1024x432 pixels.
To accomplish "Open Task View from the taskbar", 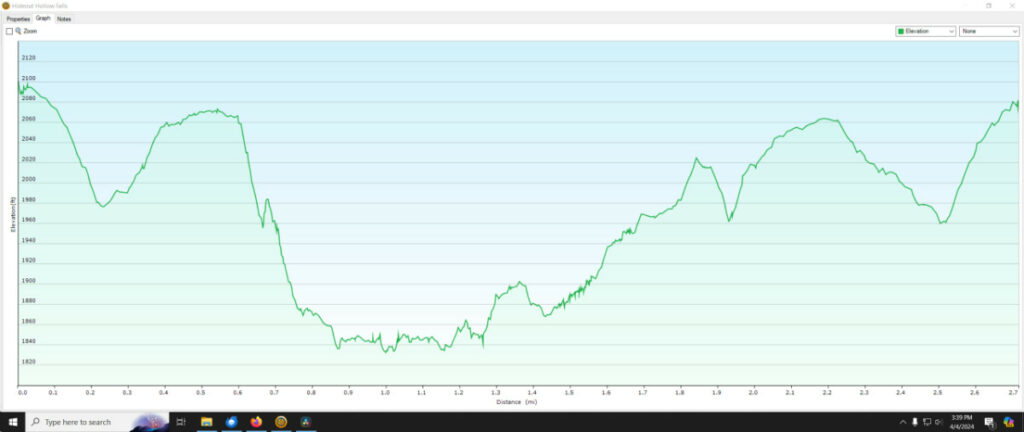I will (x=181, y=422).
